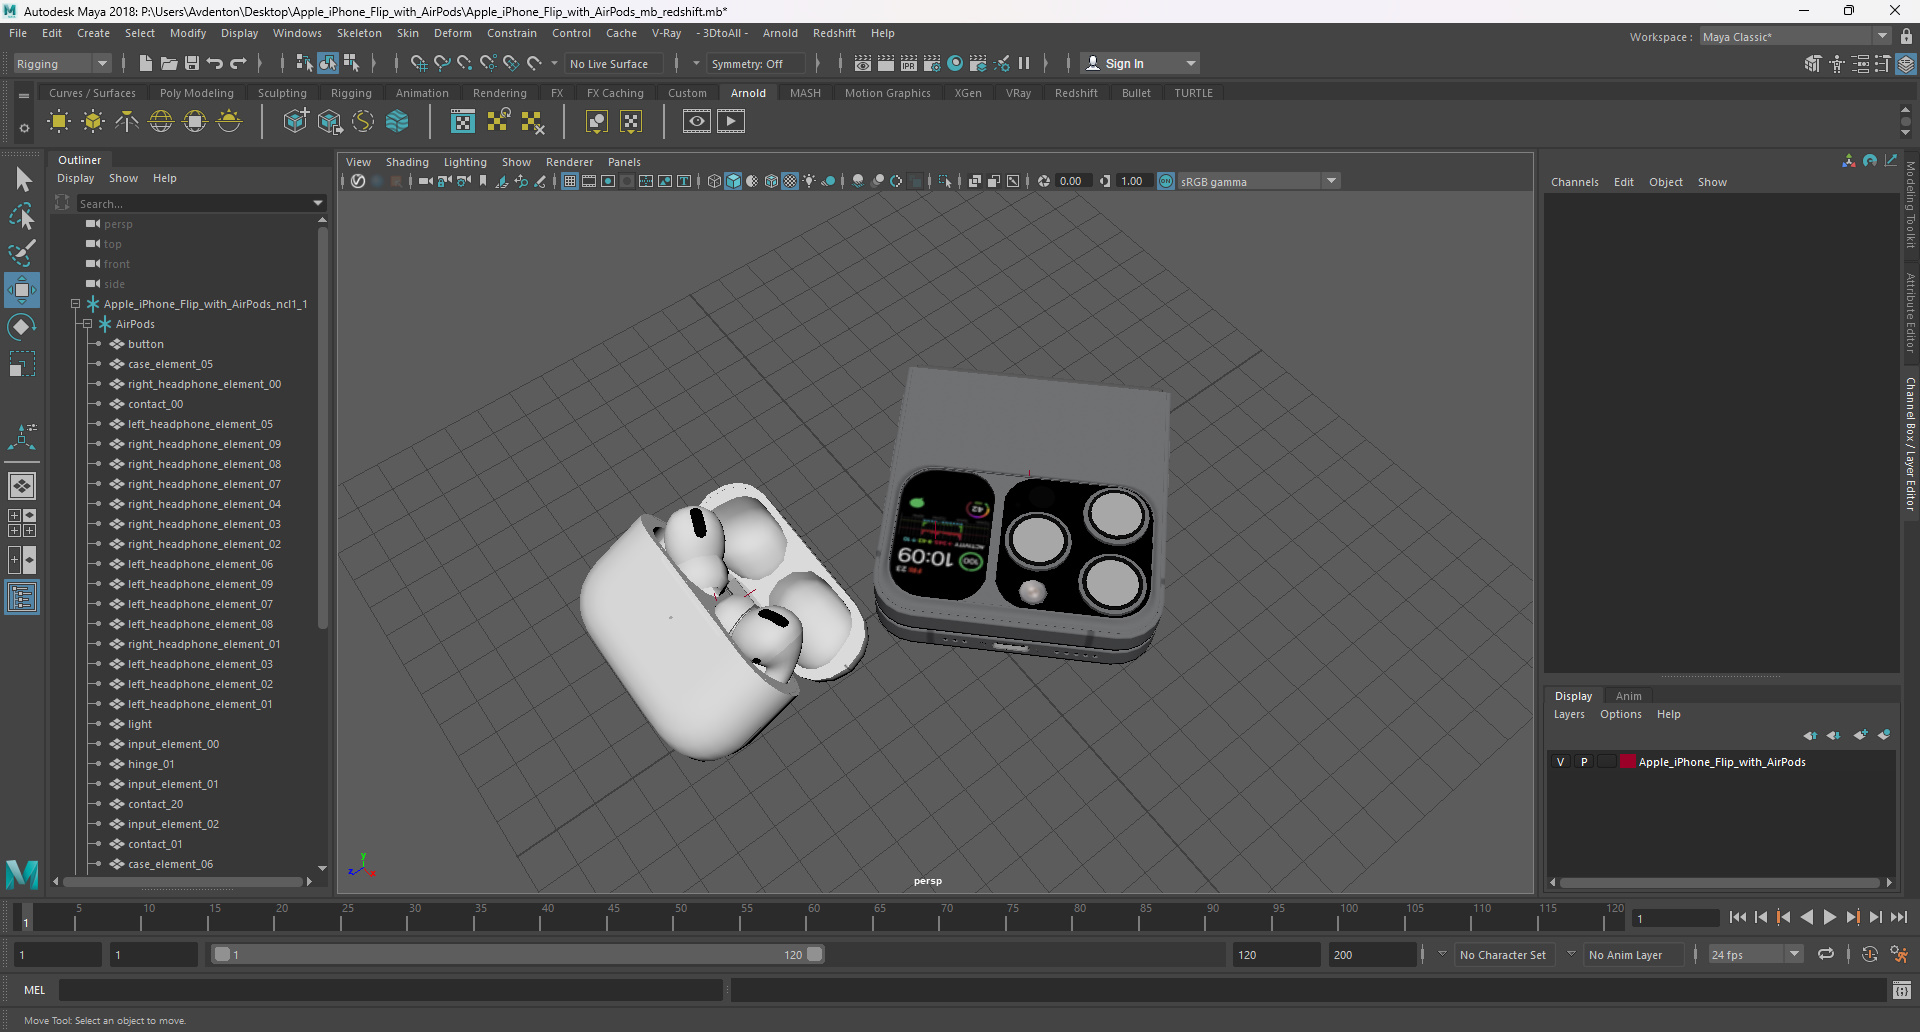Click the play forward button
Image resolution: width=1920 pixels, height=1032 pixels.
[1829, 917]
